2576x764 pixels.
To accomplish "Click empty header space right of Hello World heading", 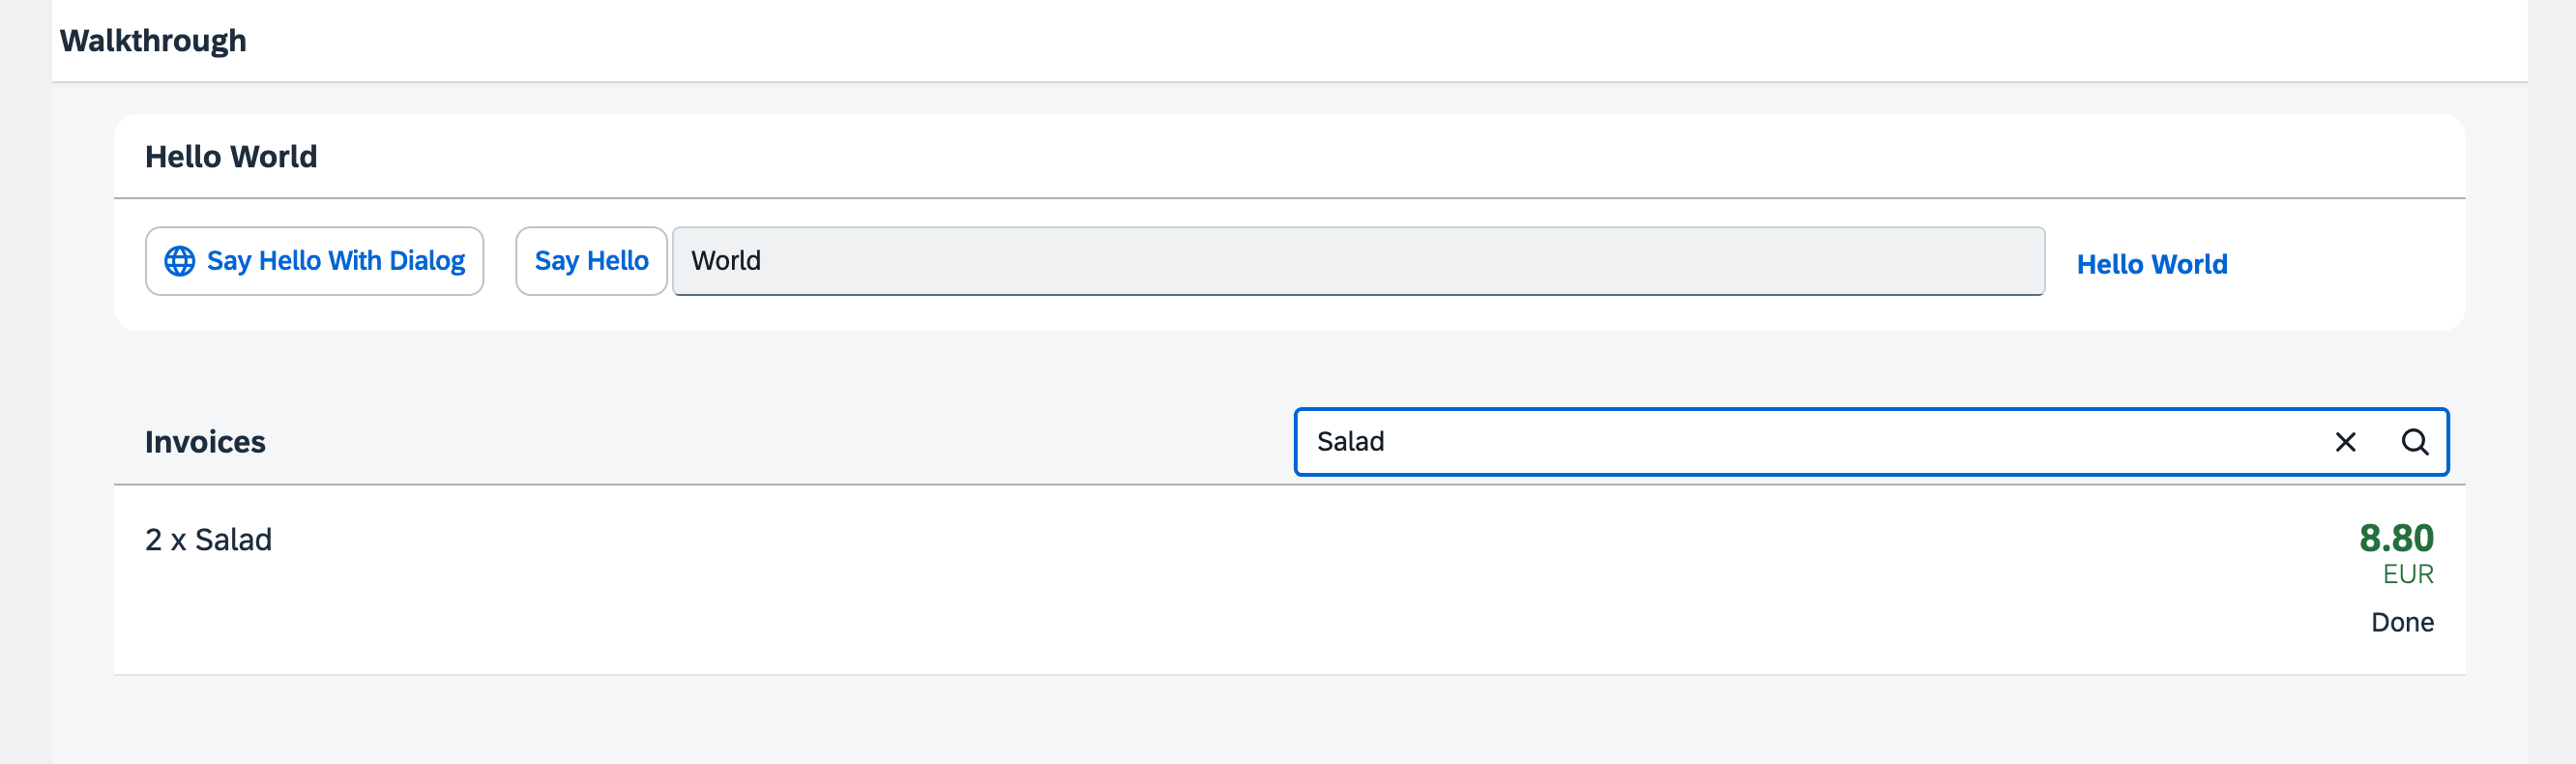I will pos(1300,157).
